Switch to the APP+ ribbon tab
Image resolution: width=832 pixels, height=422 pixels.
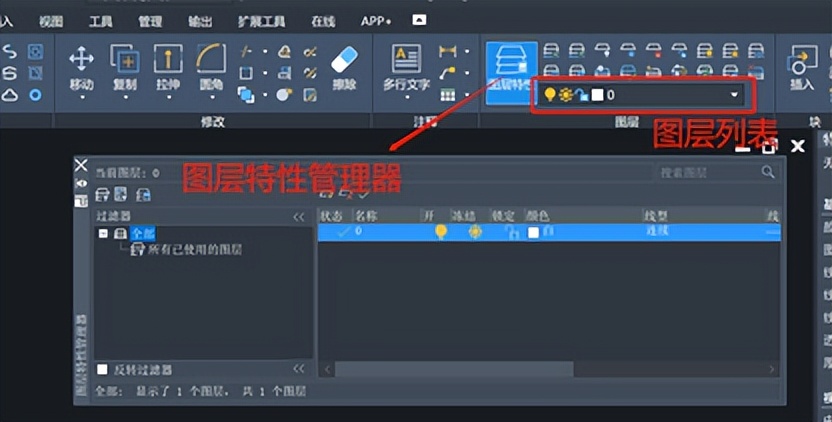[376, 21]
